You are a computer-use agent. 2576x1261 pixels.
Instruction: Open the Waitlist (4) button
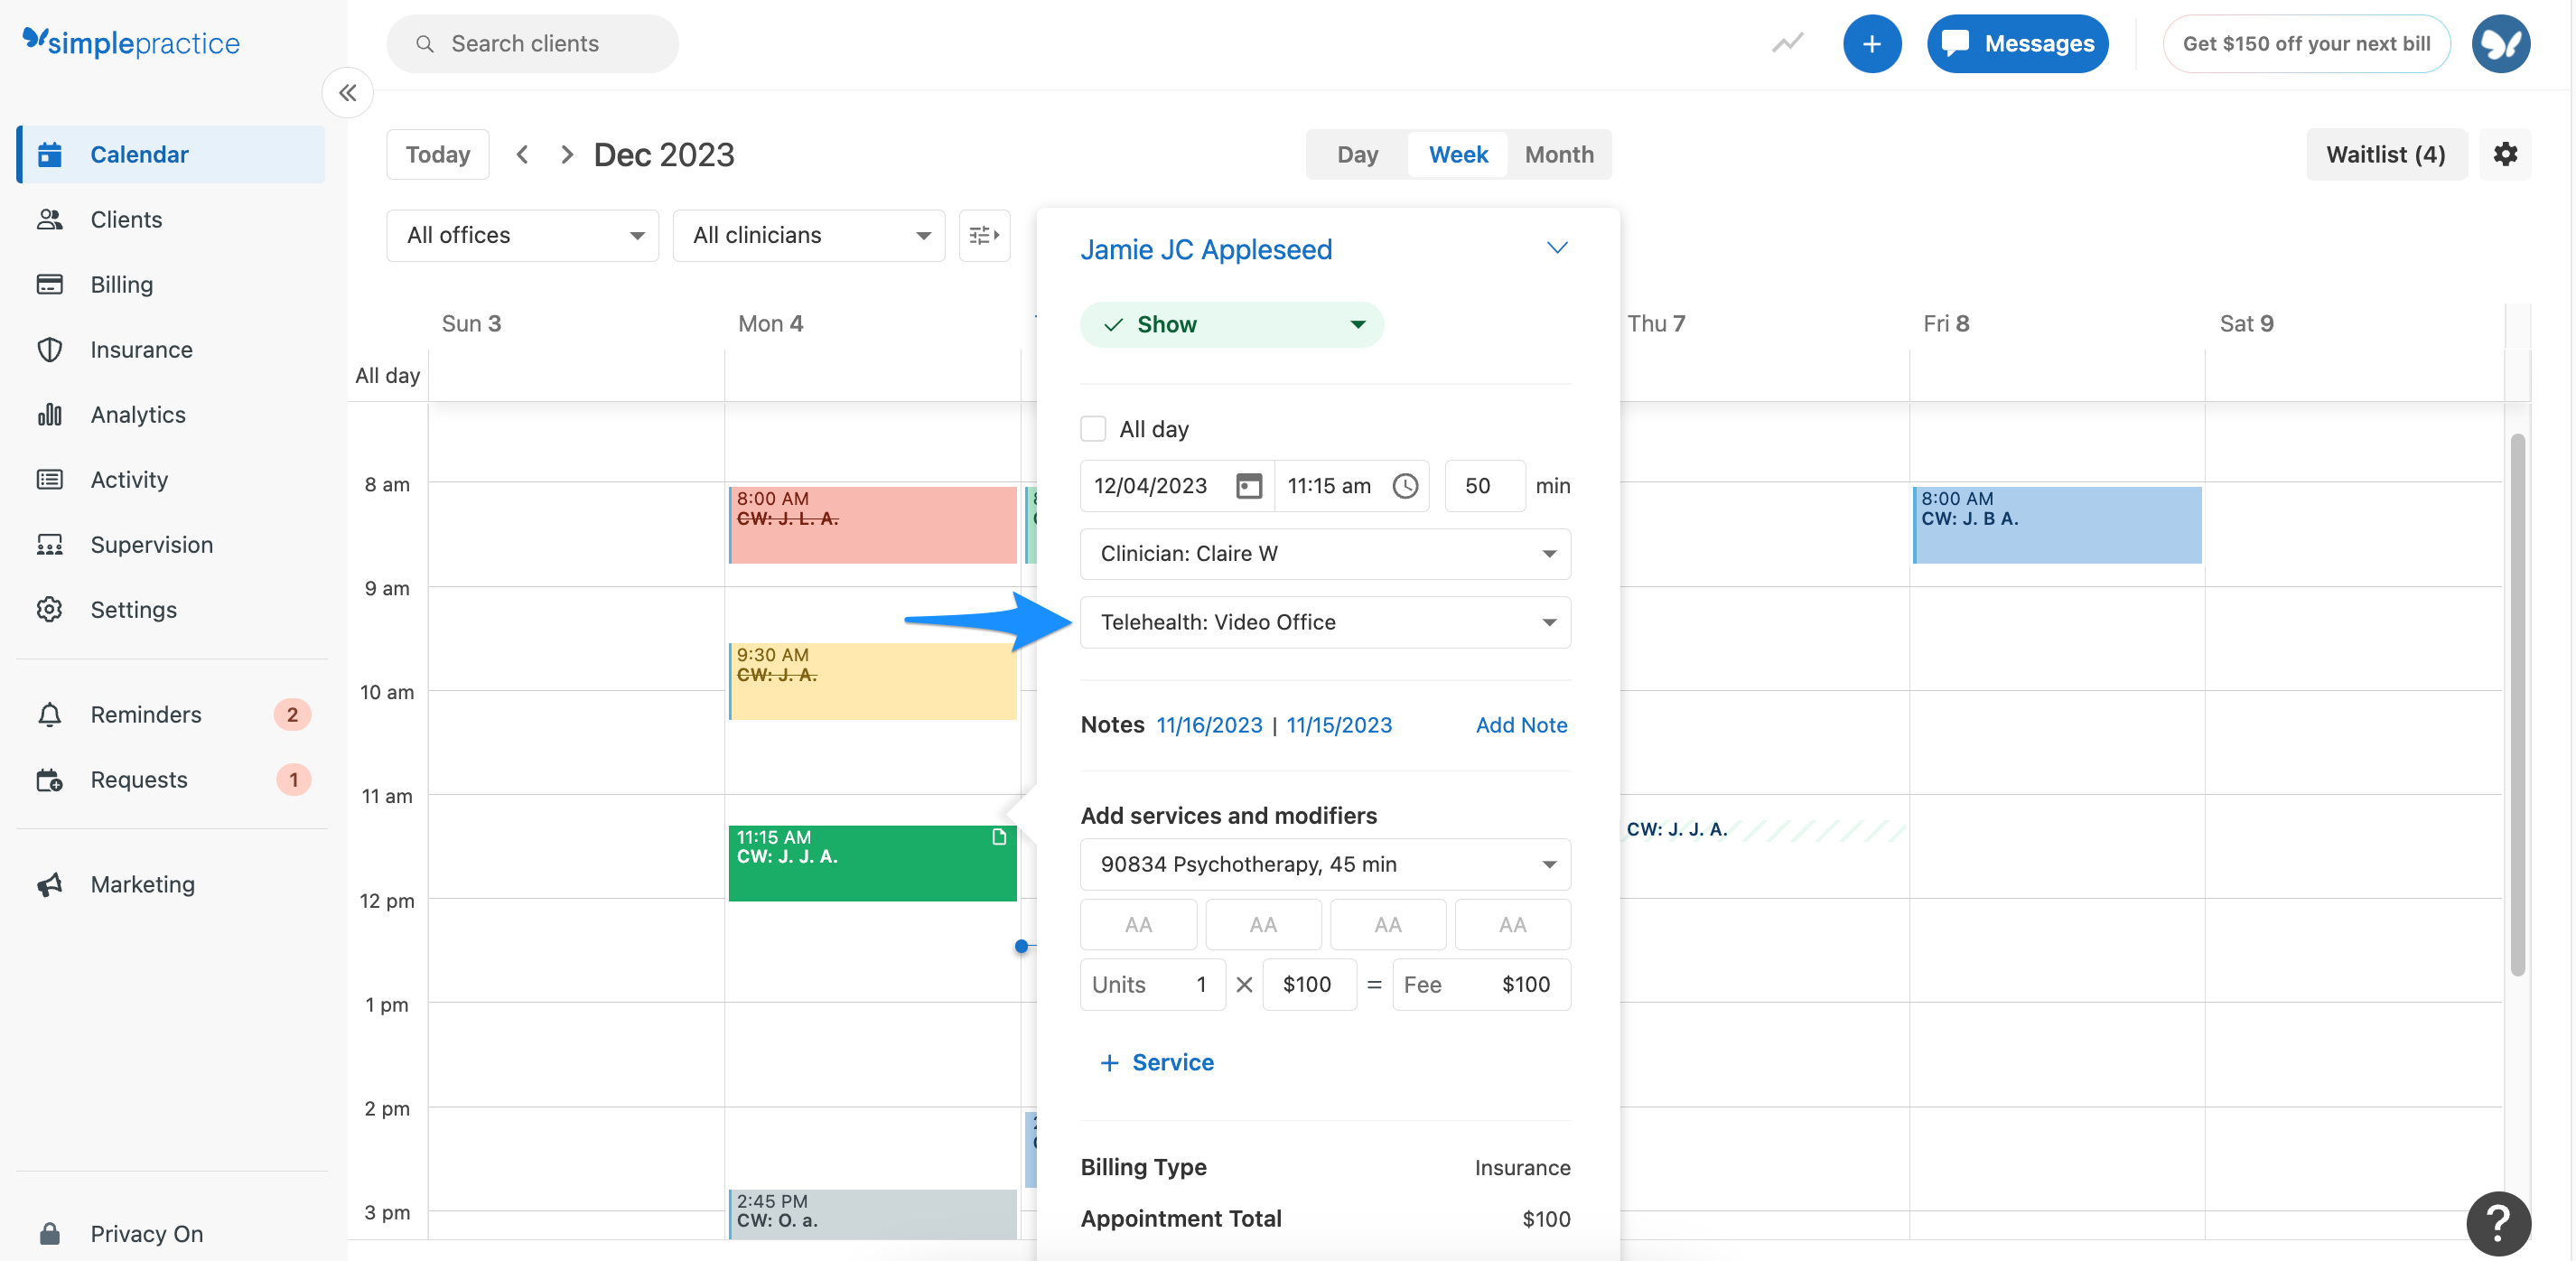coord(2386,154)
